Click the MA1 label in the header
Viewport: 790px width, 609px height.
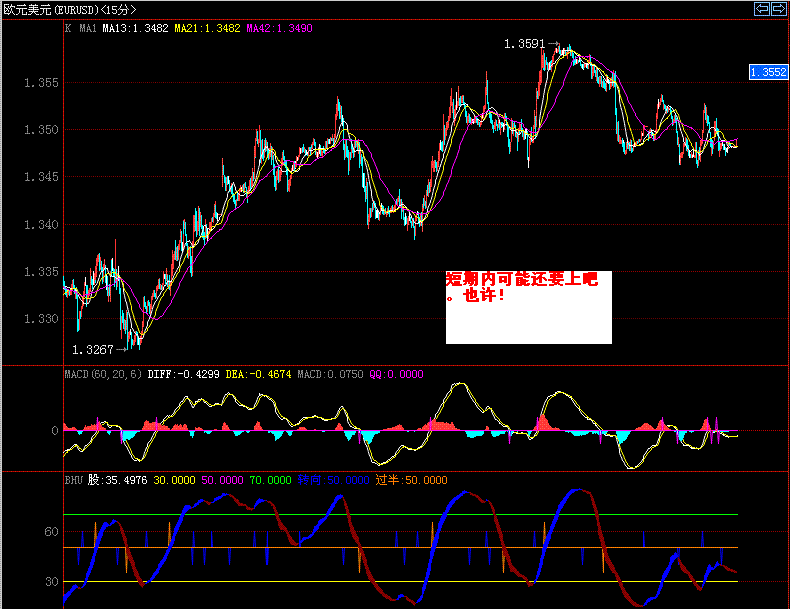tap(88, 28)
